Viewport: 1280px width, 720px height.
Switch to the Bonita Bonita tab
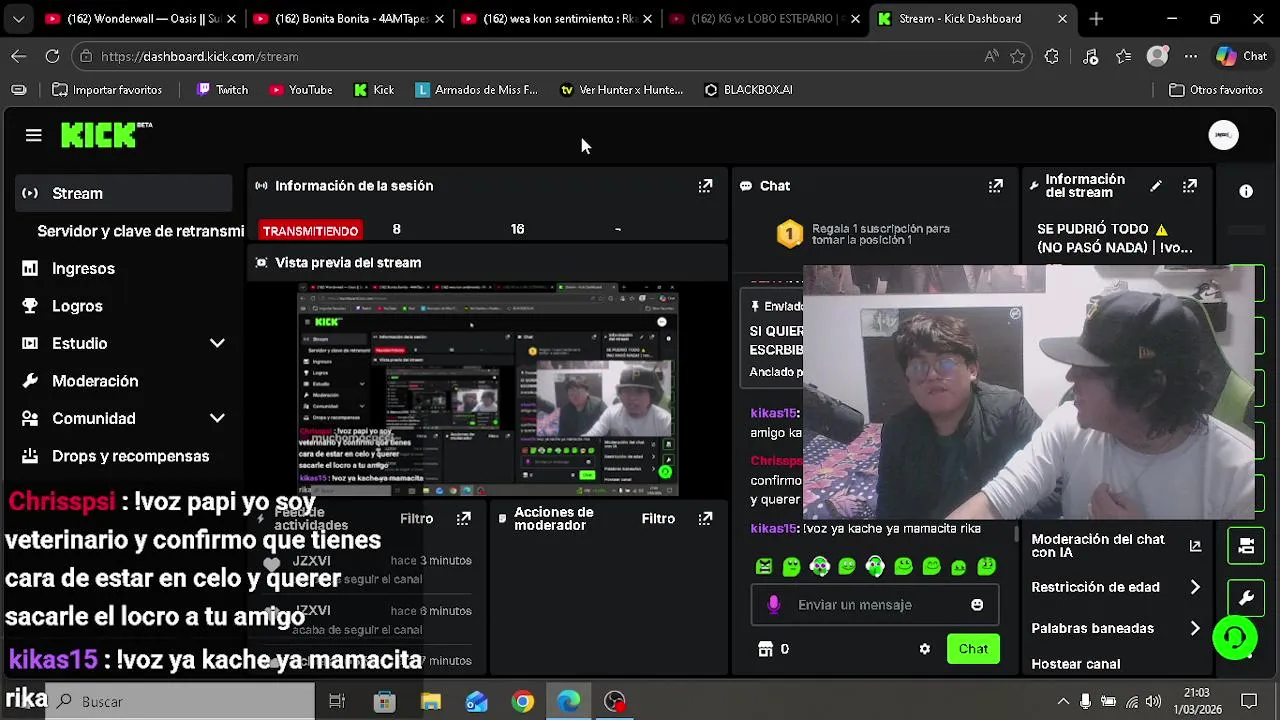348,19
